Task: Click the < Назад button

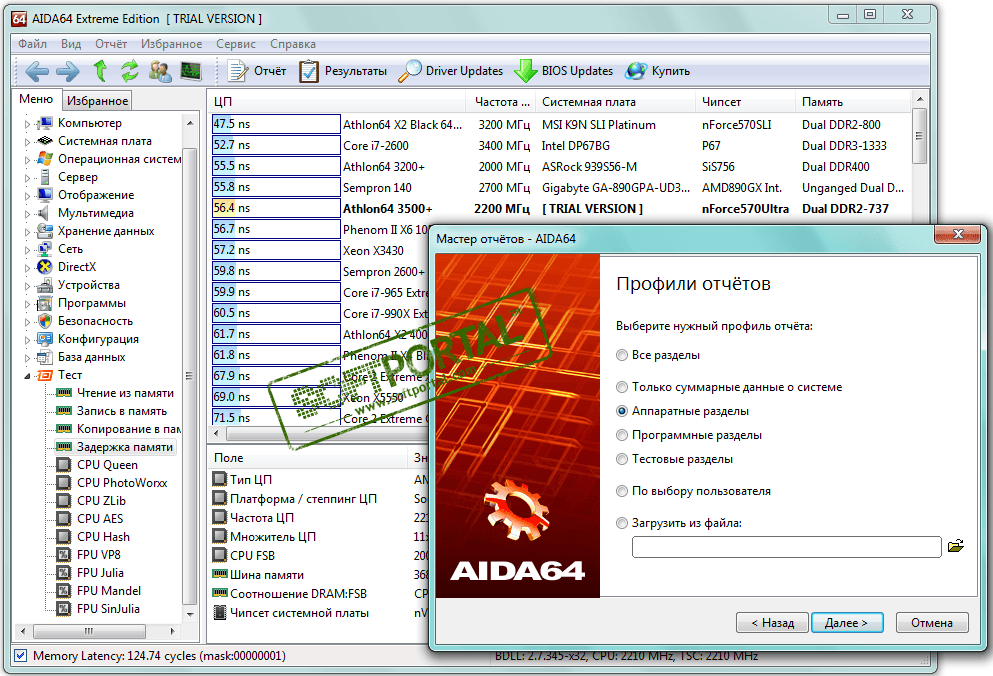Action: (x=773, y=623)
